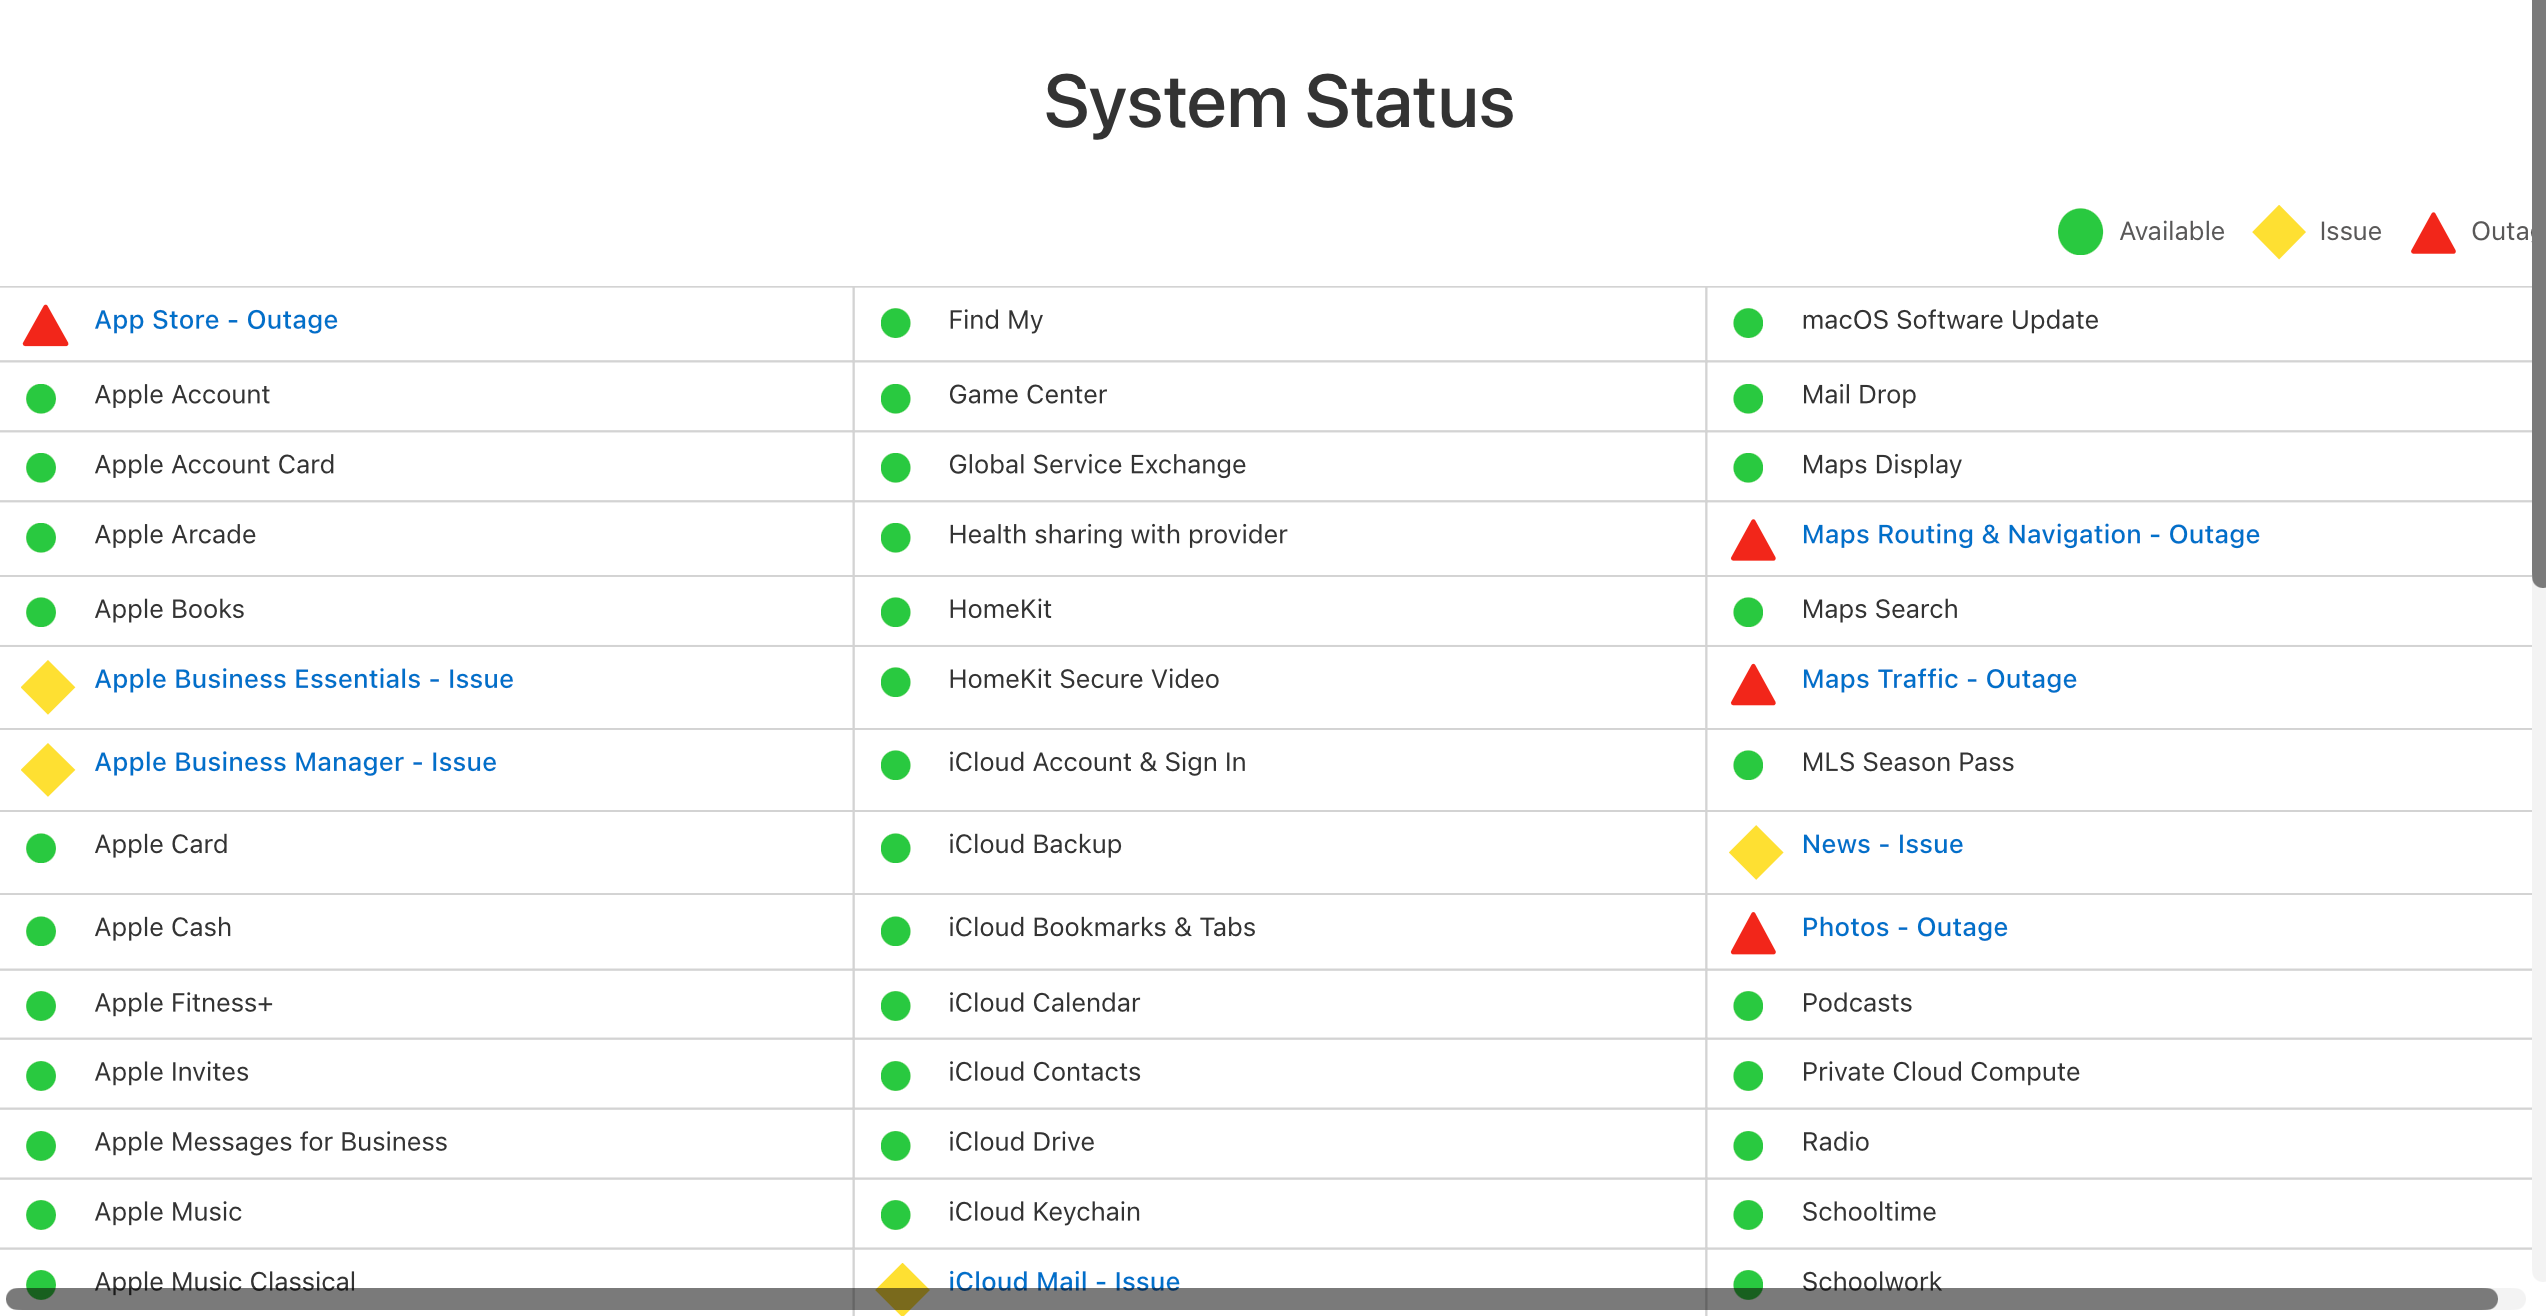Click the vertical scrollbar on right edge
The image size is (2546, 1316).
pos(2538,300)
